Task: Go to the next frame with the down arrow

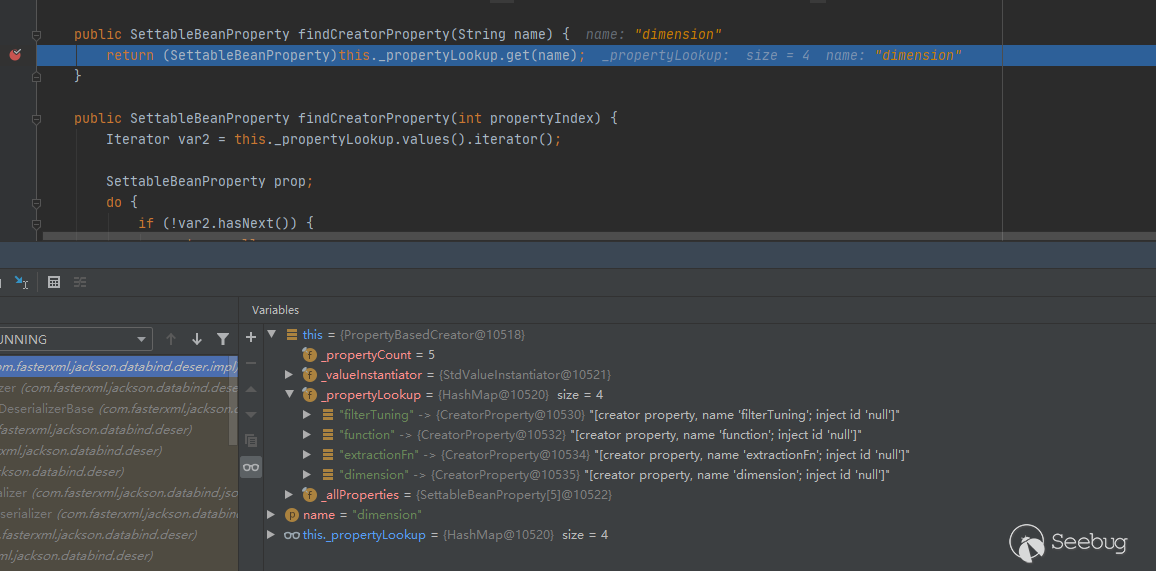Action: [x=197, y=339]
